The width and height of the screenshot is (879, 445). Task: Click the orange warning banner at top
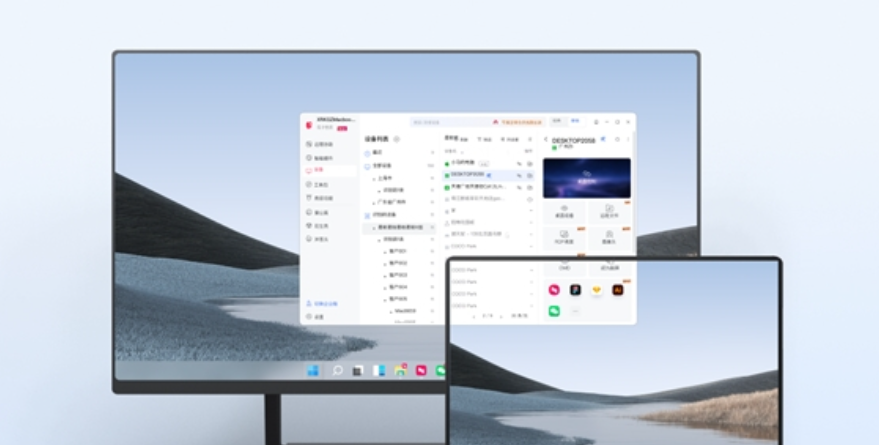click(x=506, y=121)
